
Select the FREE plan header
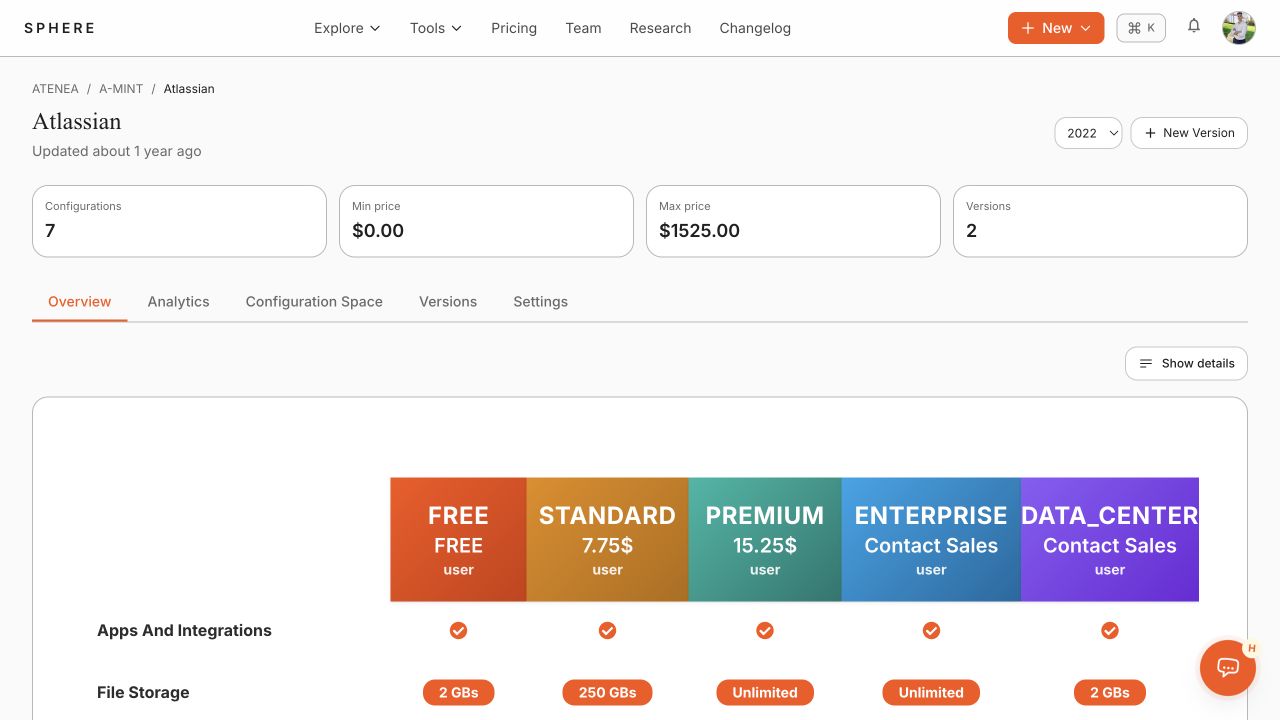[x=458, y=539]
